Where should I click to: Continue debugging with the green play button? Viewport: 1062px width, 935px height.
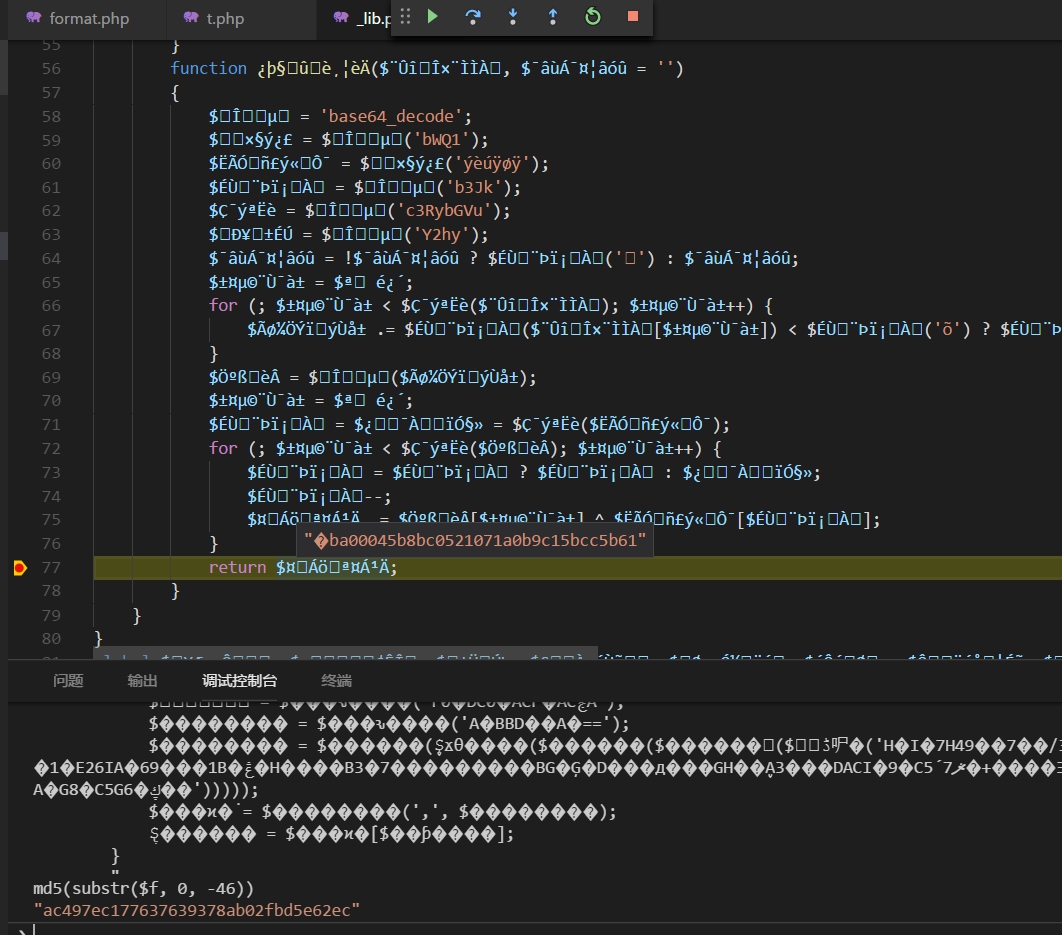point(433,16)
